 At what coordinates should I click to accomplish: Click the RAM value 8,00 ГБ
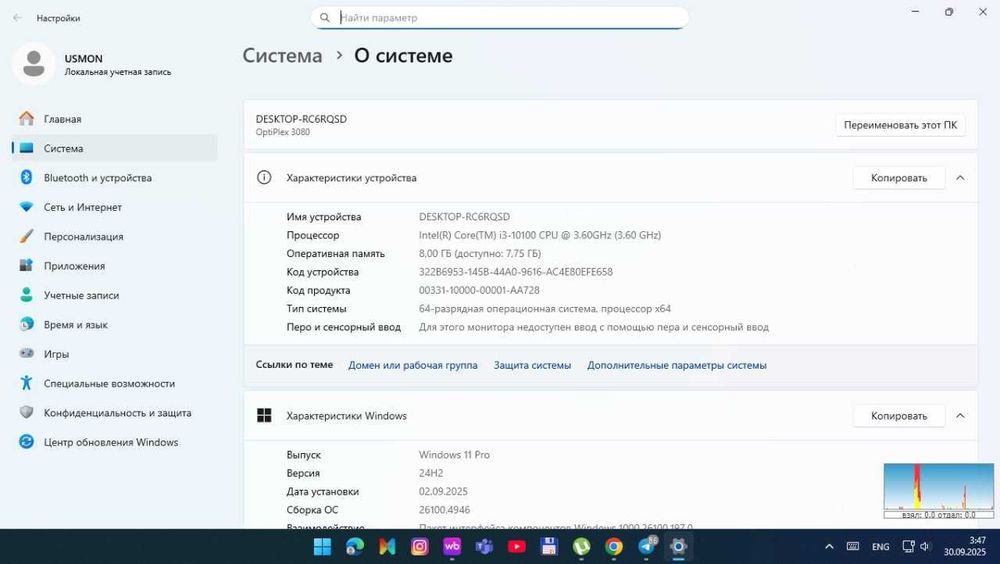(480, 253)
